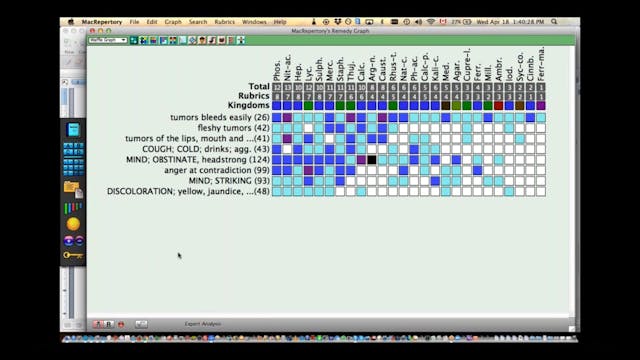
Task: Click the golden key icon in the sidebar
Action: (73, 255)
